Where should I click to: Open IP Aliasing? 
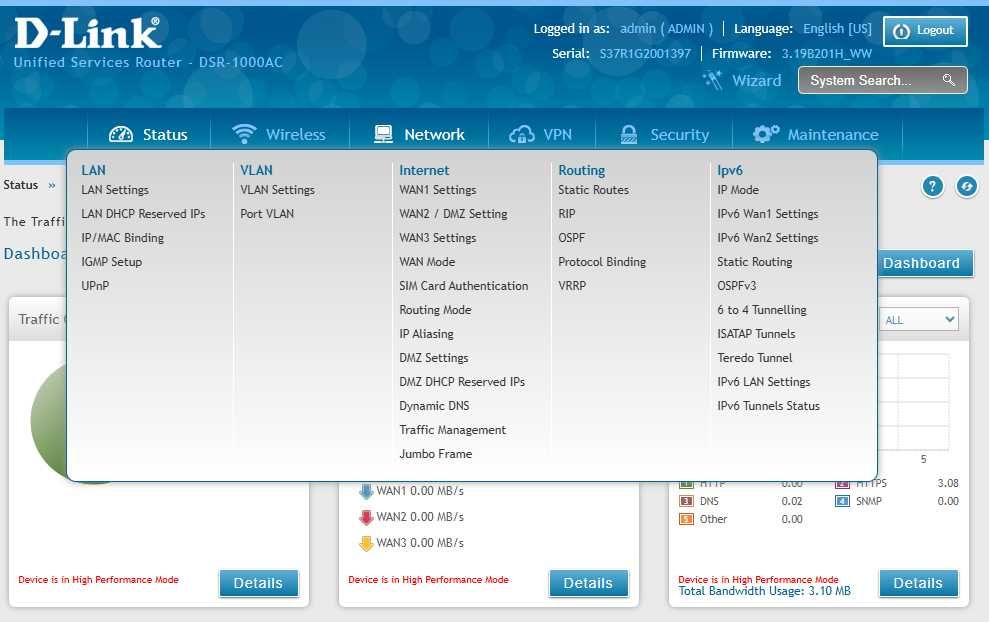tap(426, 334)
